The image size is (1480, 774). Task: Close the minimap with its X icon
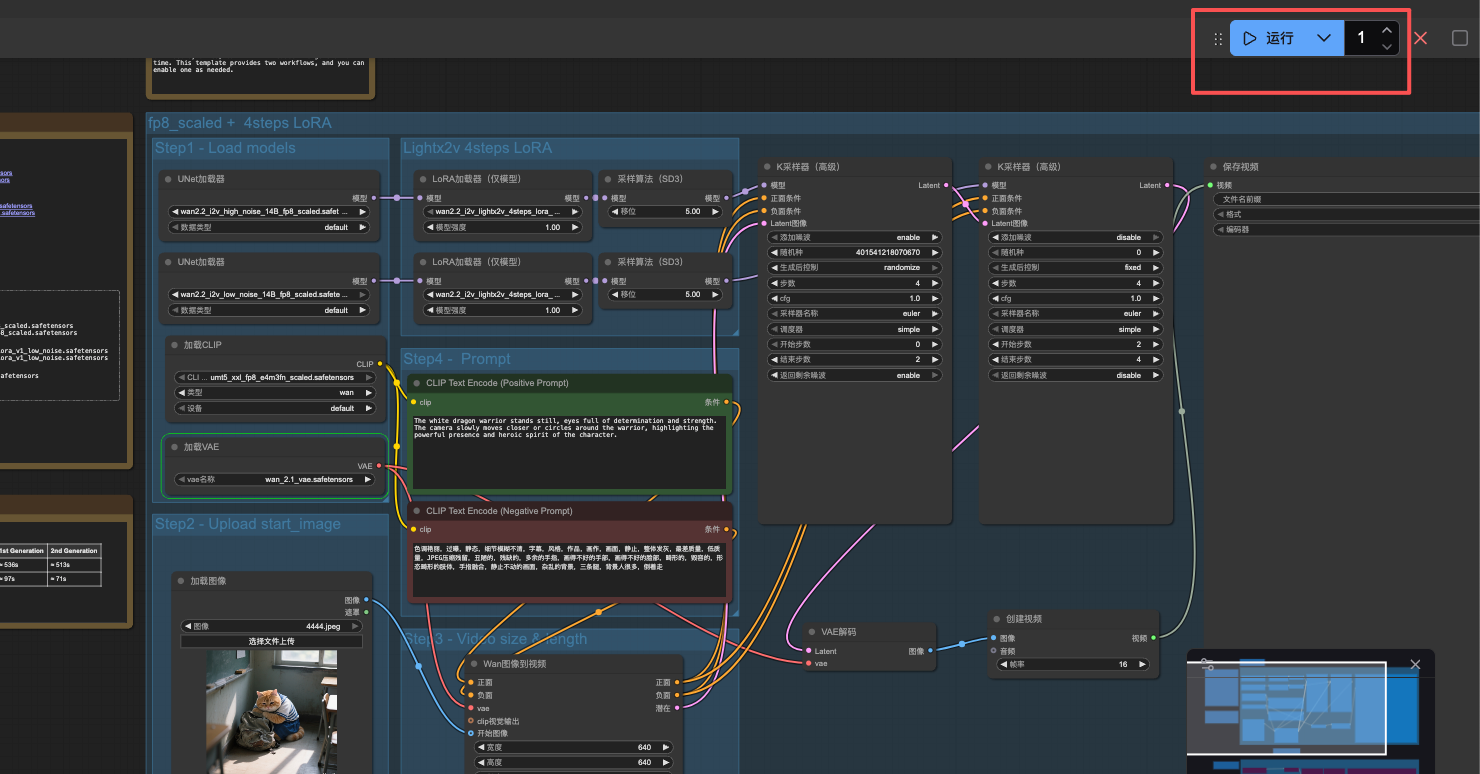coord(1415,664)
